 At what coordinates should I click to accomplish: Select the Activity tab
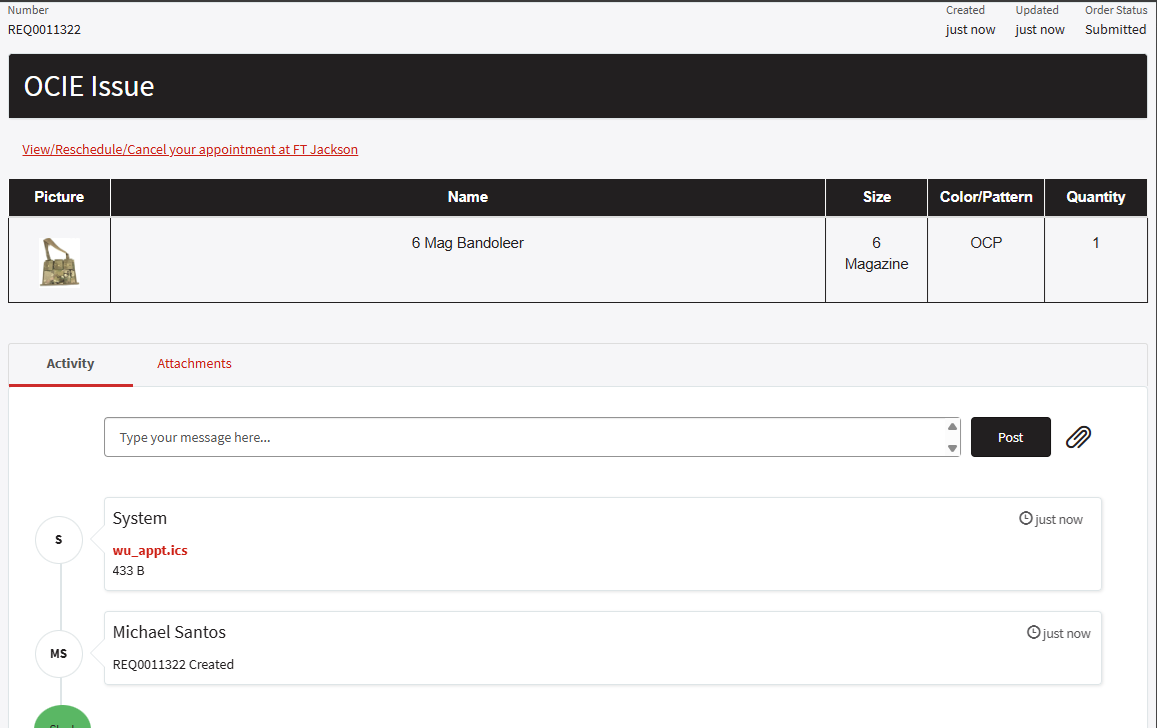point(70,364)
